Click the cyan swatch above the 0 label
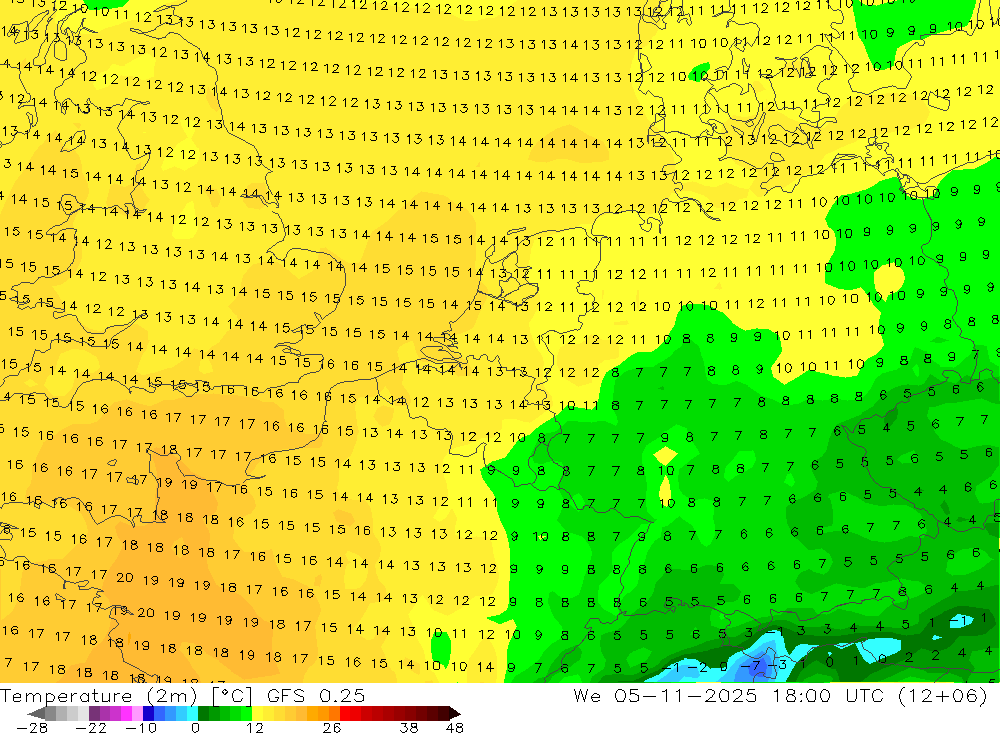Image resolution: width=1000 pixels, height=733 pixels. pyautogui.click(x=192, y=713)
